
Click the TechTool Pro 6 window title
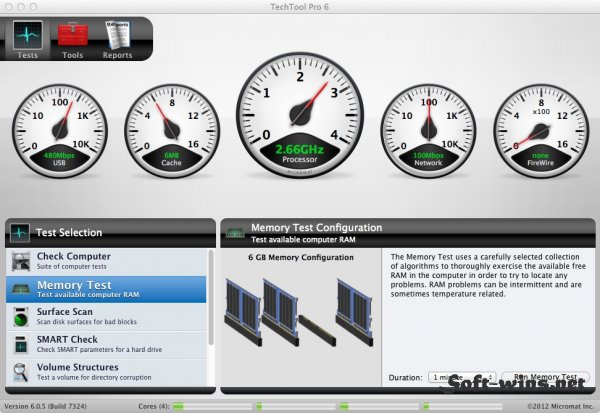click(300, 7)
